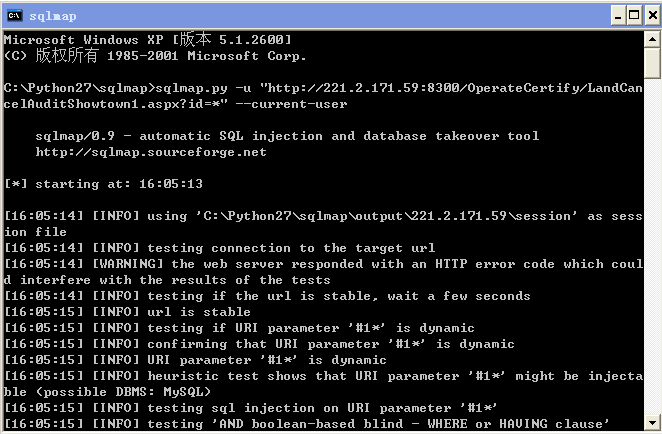Click the 'url is stable' info line
Screen dimensions: 662x434
click(x=128, y=312)
